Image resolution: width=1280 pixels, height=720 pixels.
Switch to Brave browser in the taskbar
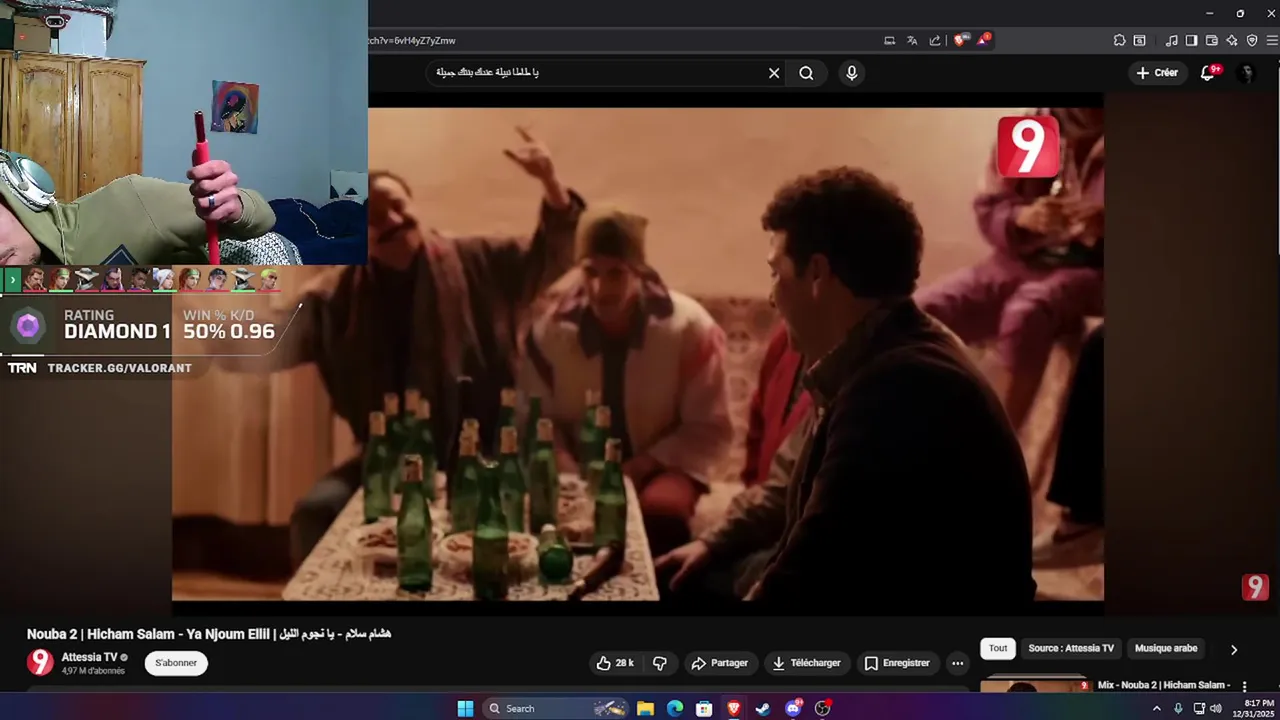click(734, 708)
